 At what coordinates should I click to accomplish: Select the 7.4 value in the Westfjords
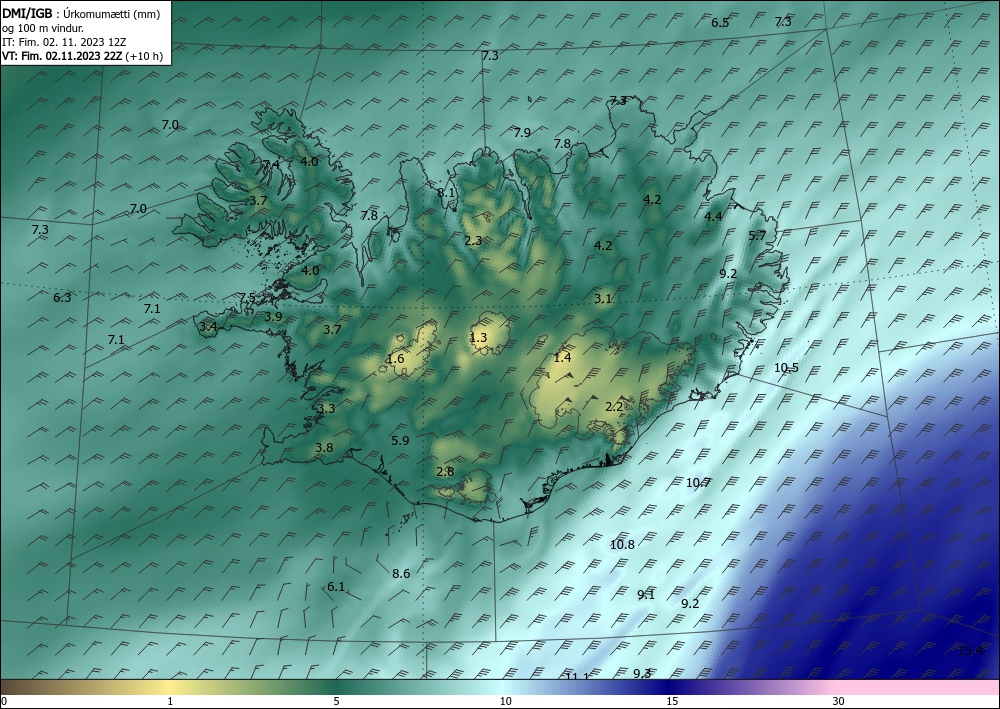(x=271, y=164)
